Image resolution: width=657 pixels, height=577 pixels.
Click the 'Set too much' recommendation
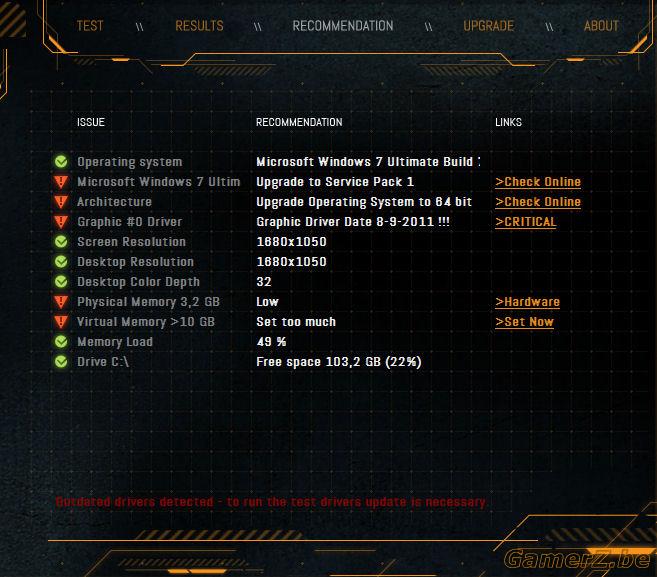(296, 322)
